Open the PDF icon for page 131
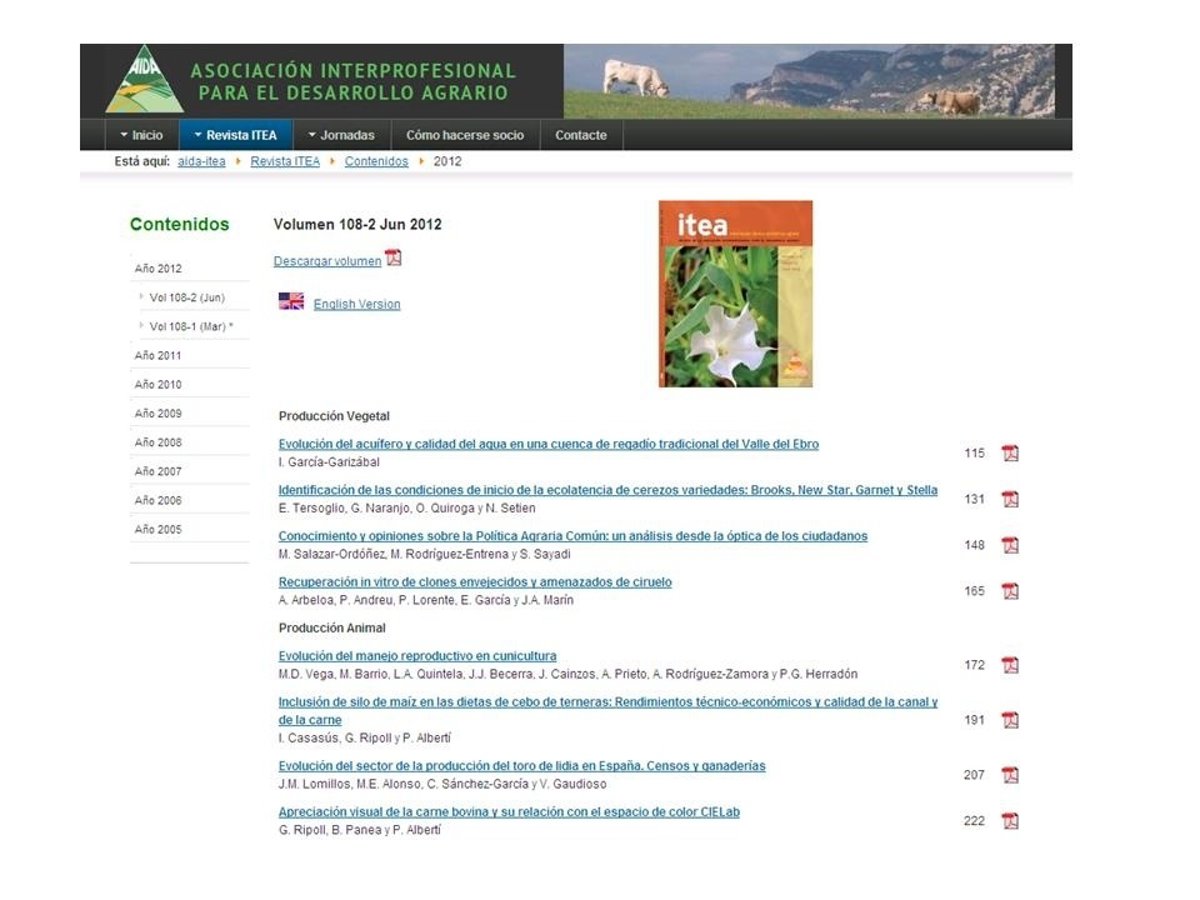 click(1010, 499)
